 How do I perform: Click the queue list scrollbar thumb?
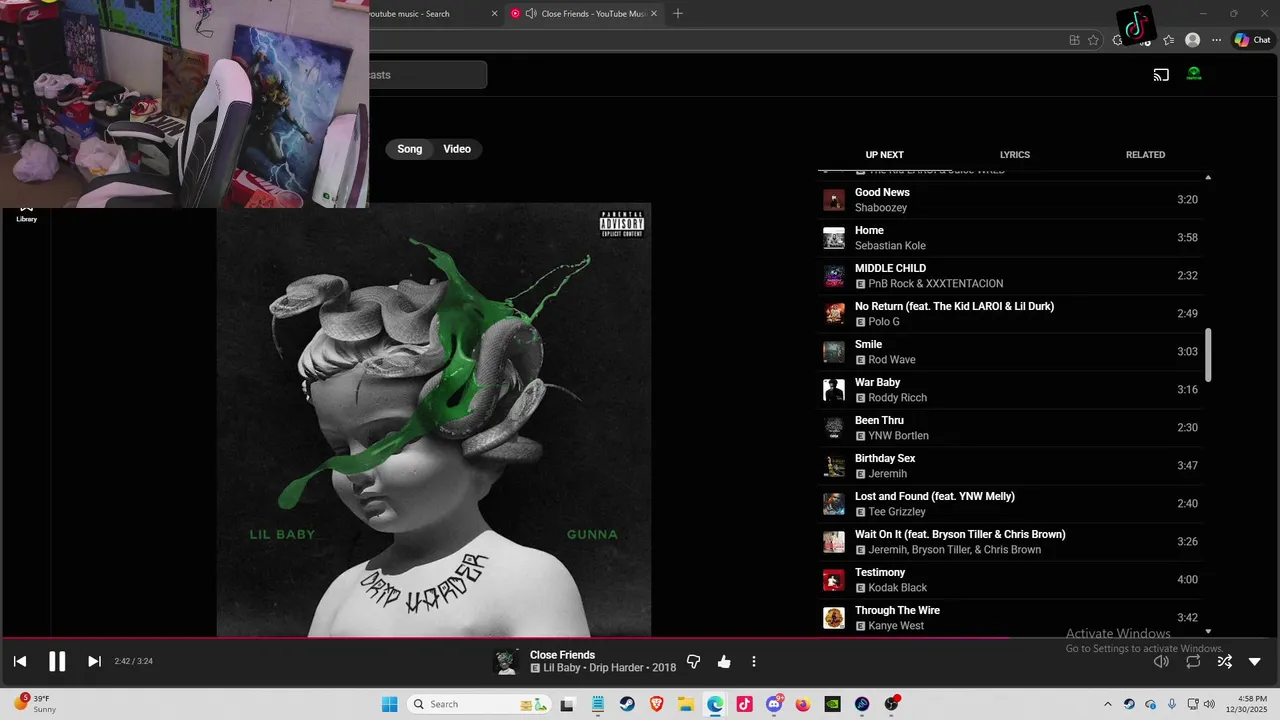coord(1208,355)
